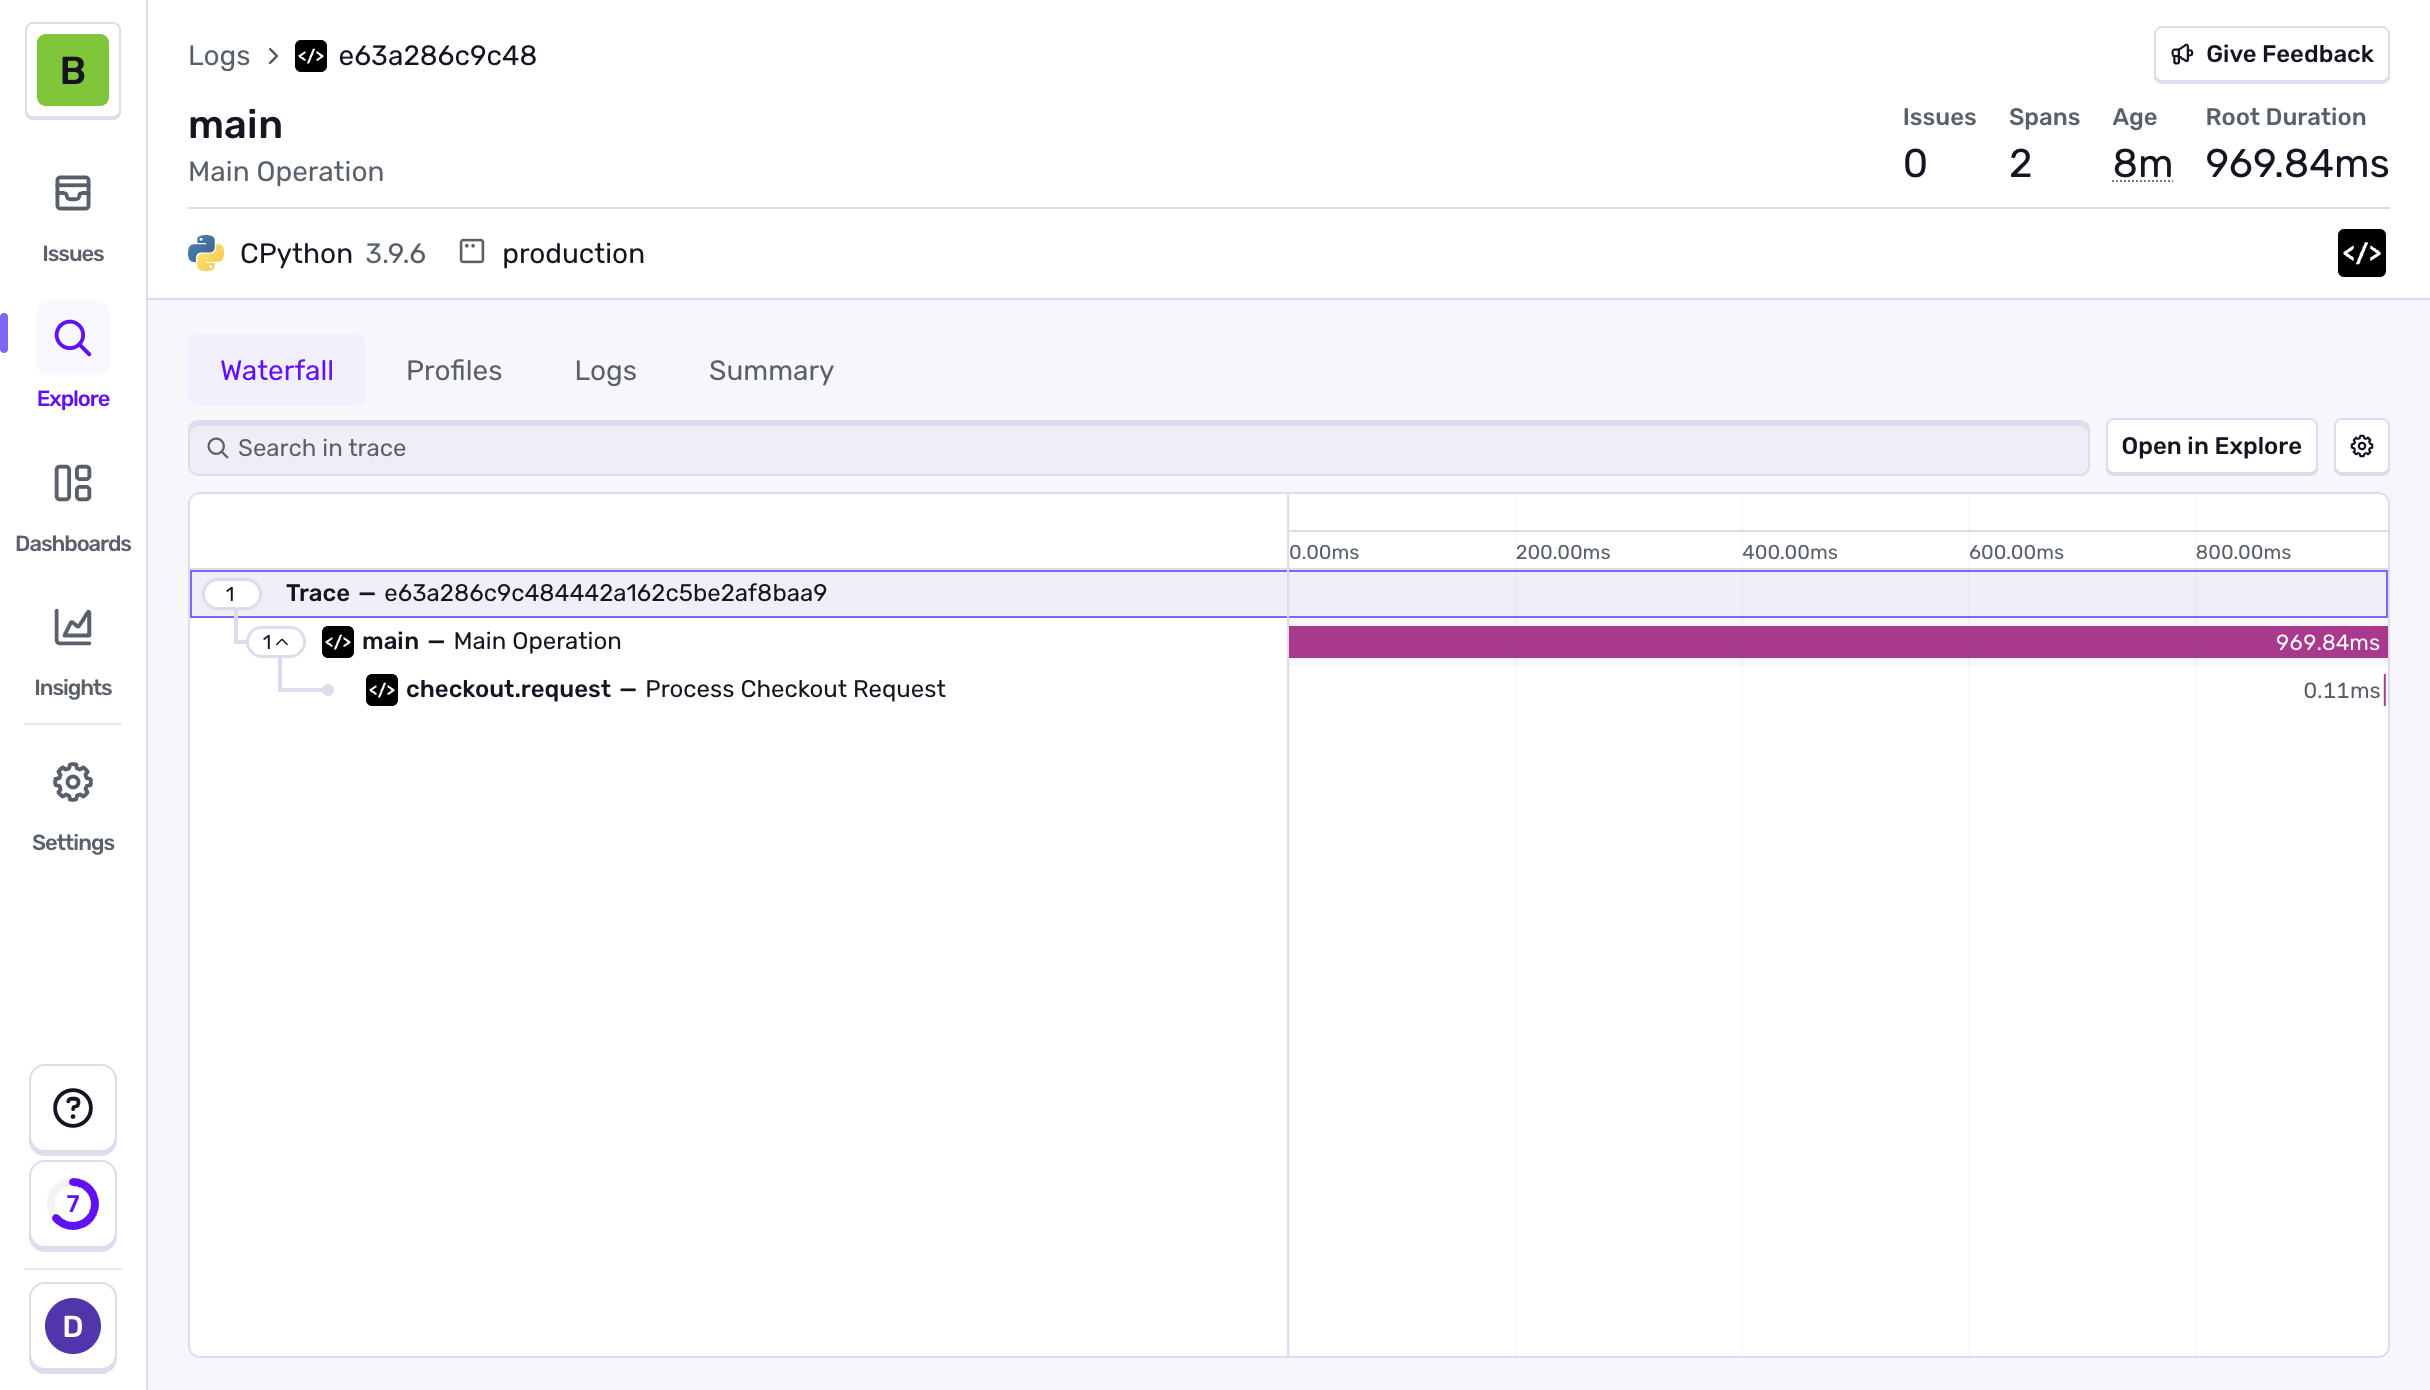
Task: Click Open in Explore button
Action: point(2210,446)
